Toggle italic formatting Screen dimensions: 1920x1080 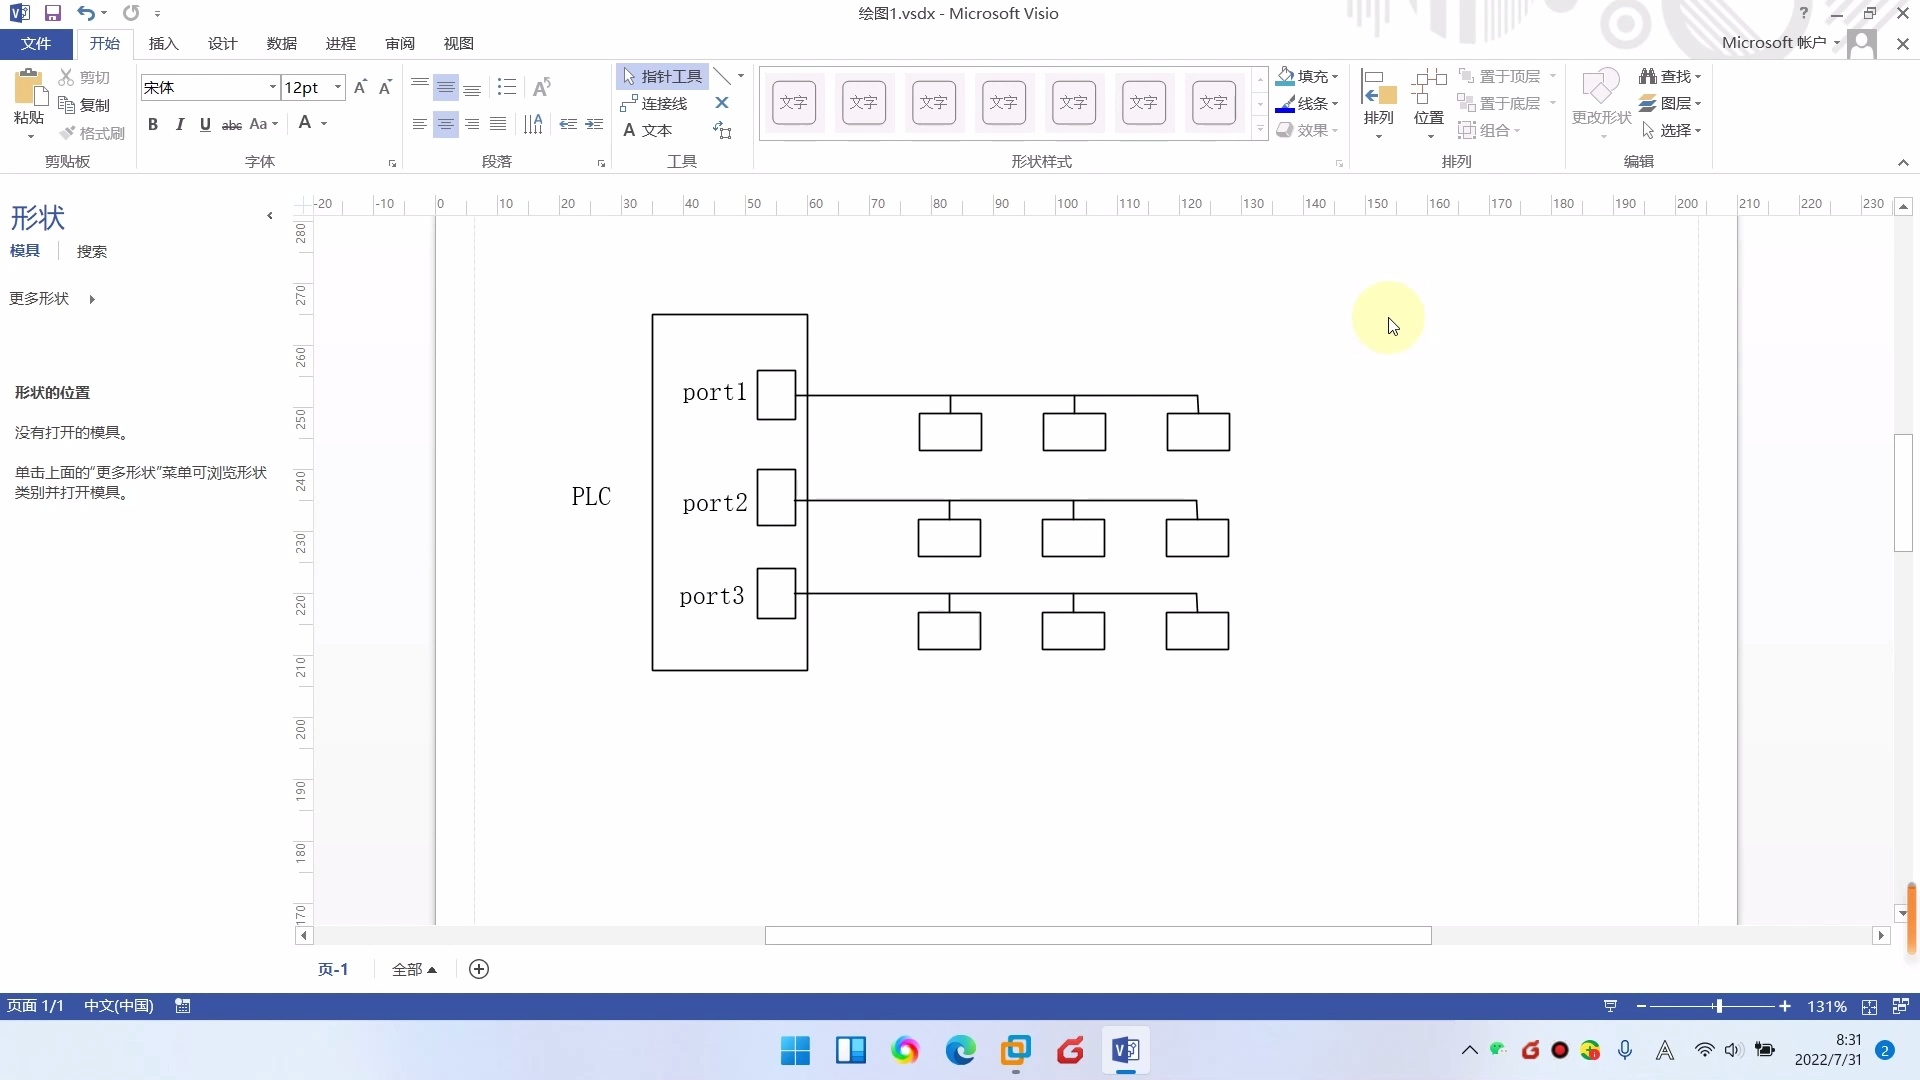tap(180, 123)
